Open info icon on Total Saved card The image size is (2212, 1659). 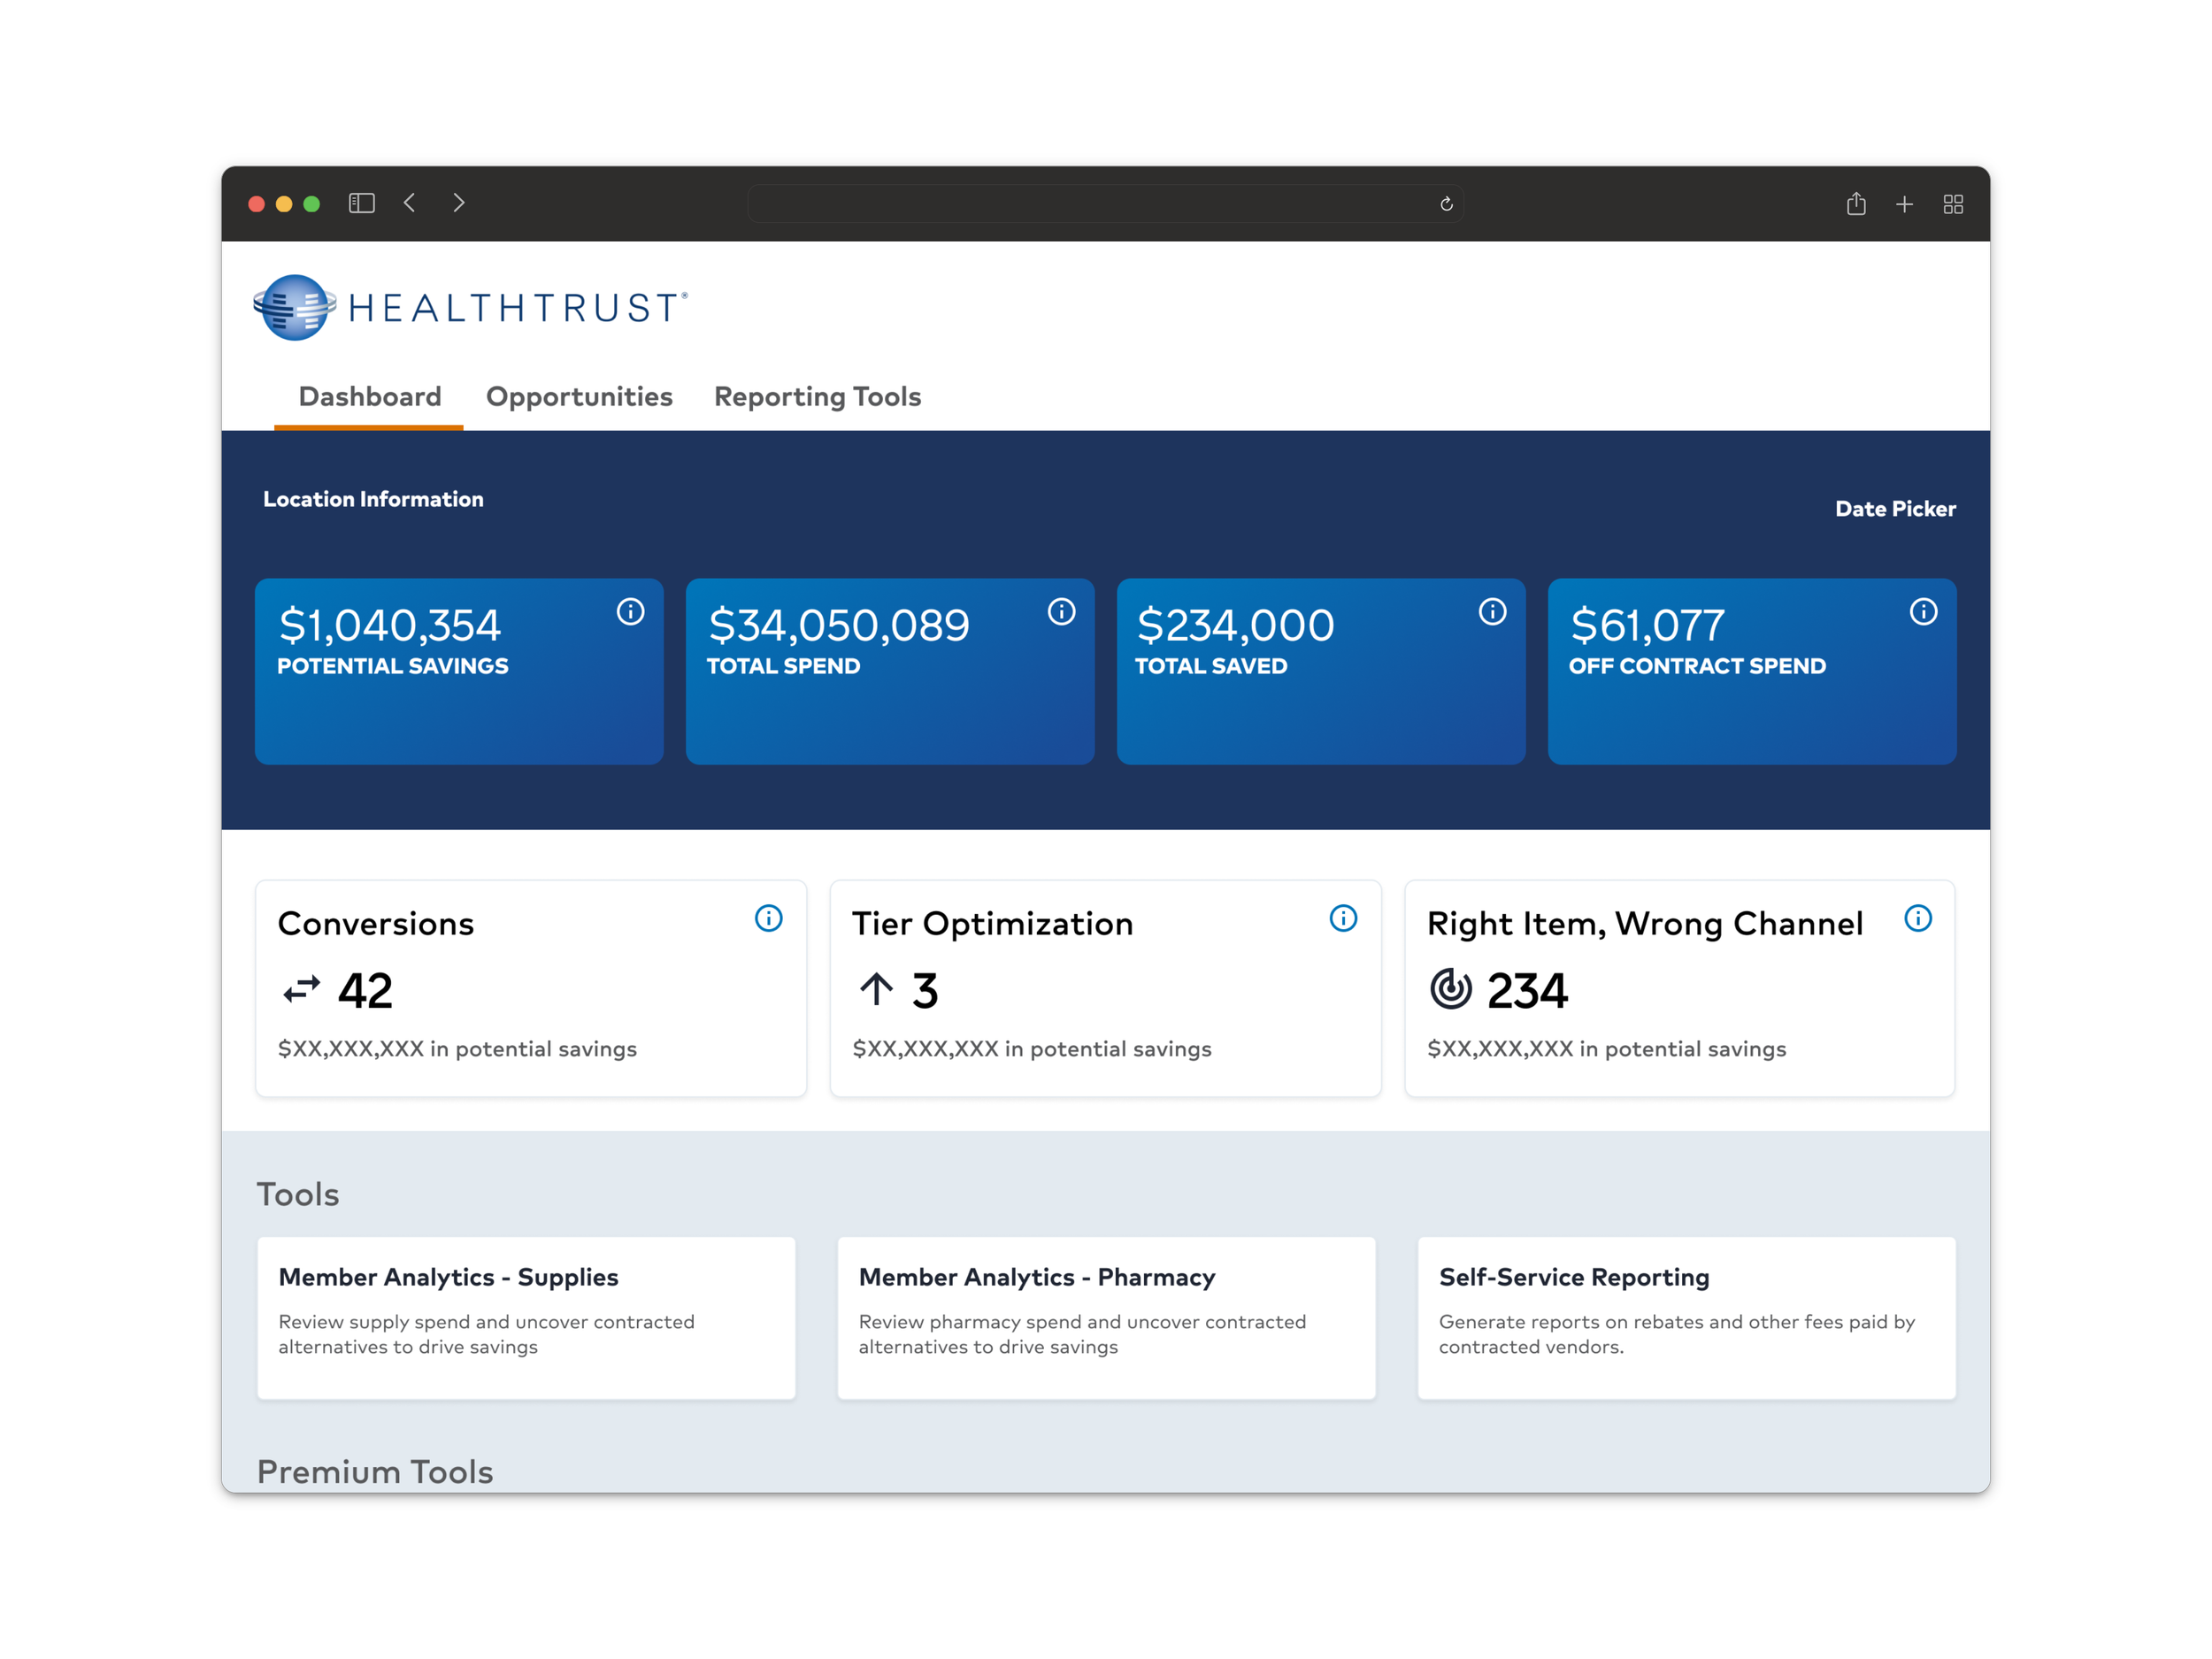[1492, 611]
